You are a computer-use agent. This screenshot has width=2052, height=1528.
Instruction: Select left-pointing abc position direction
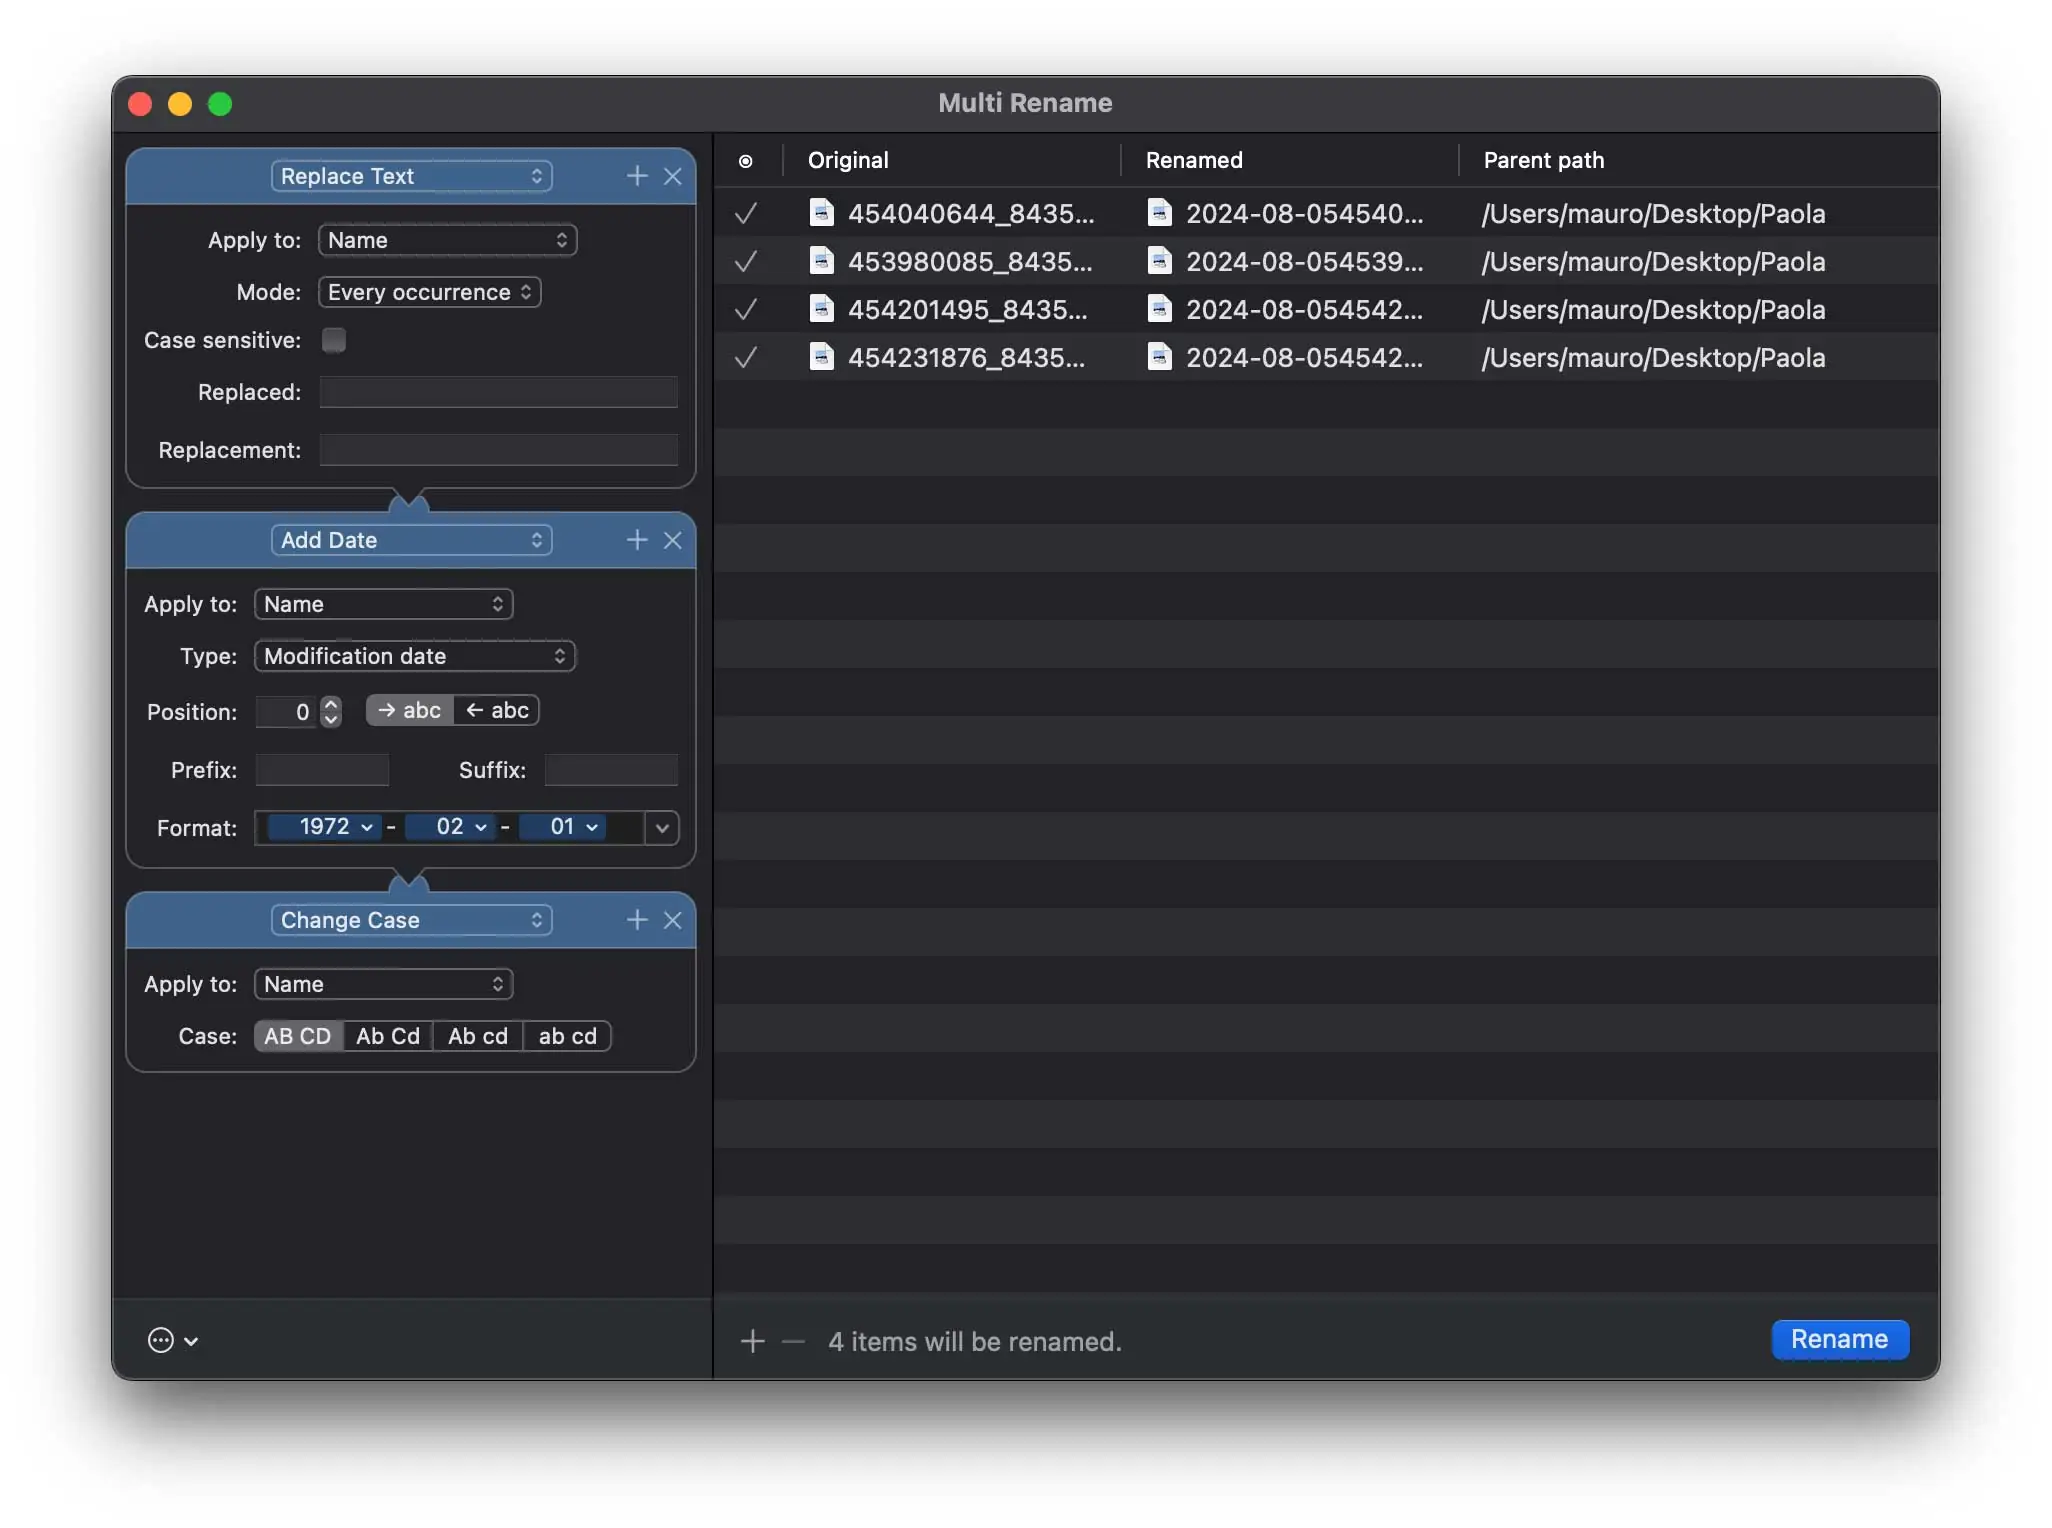497,710
